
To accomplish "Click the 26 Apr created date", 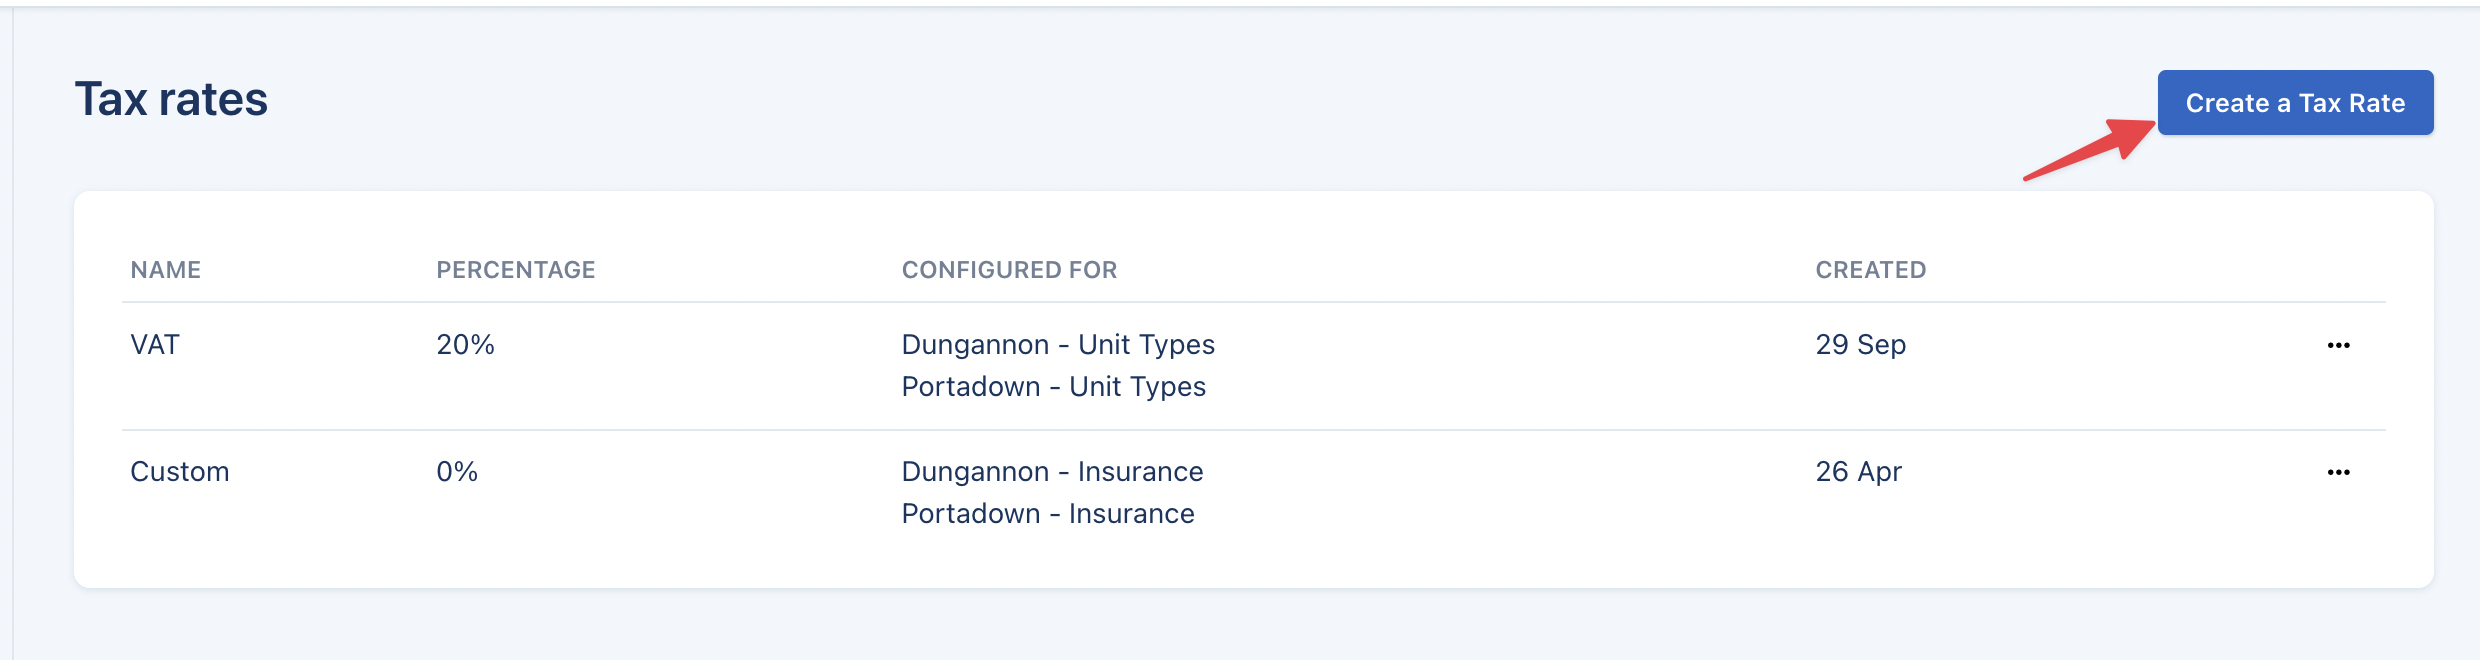I will [x=1858, y=472].
